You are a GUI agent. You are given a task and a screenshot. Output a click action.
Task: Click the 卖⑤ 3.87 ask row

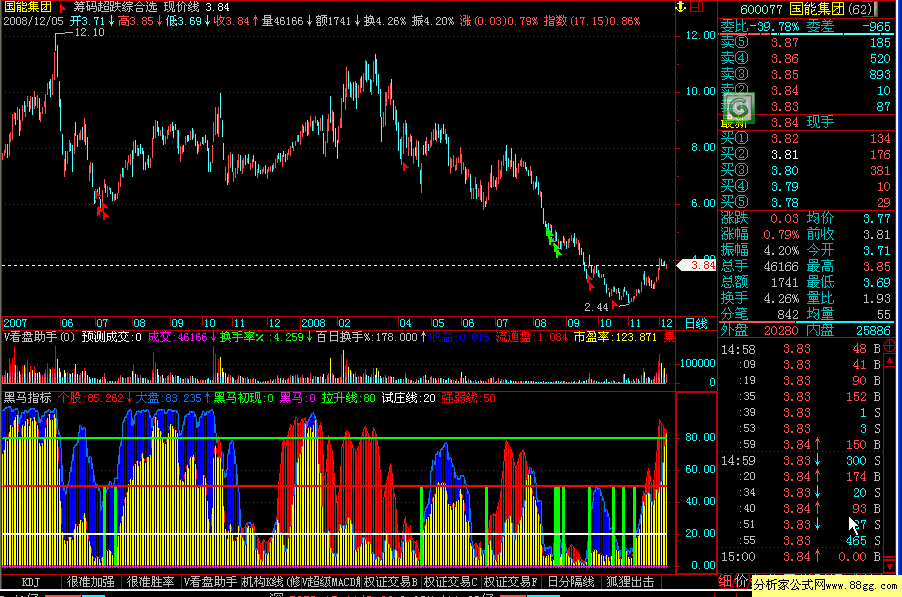805,43
